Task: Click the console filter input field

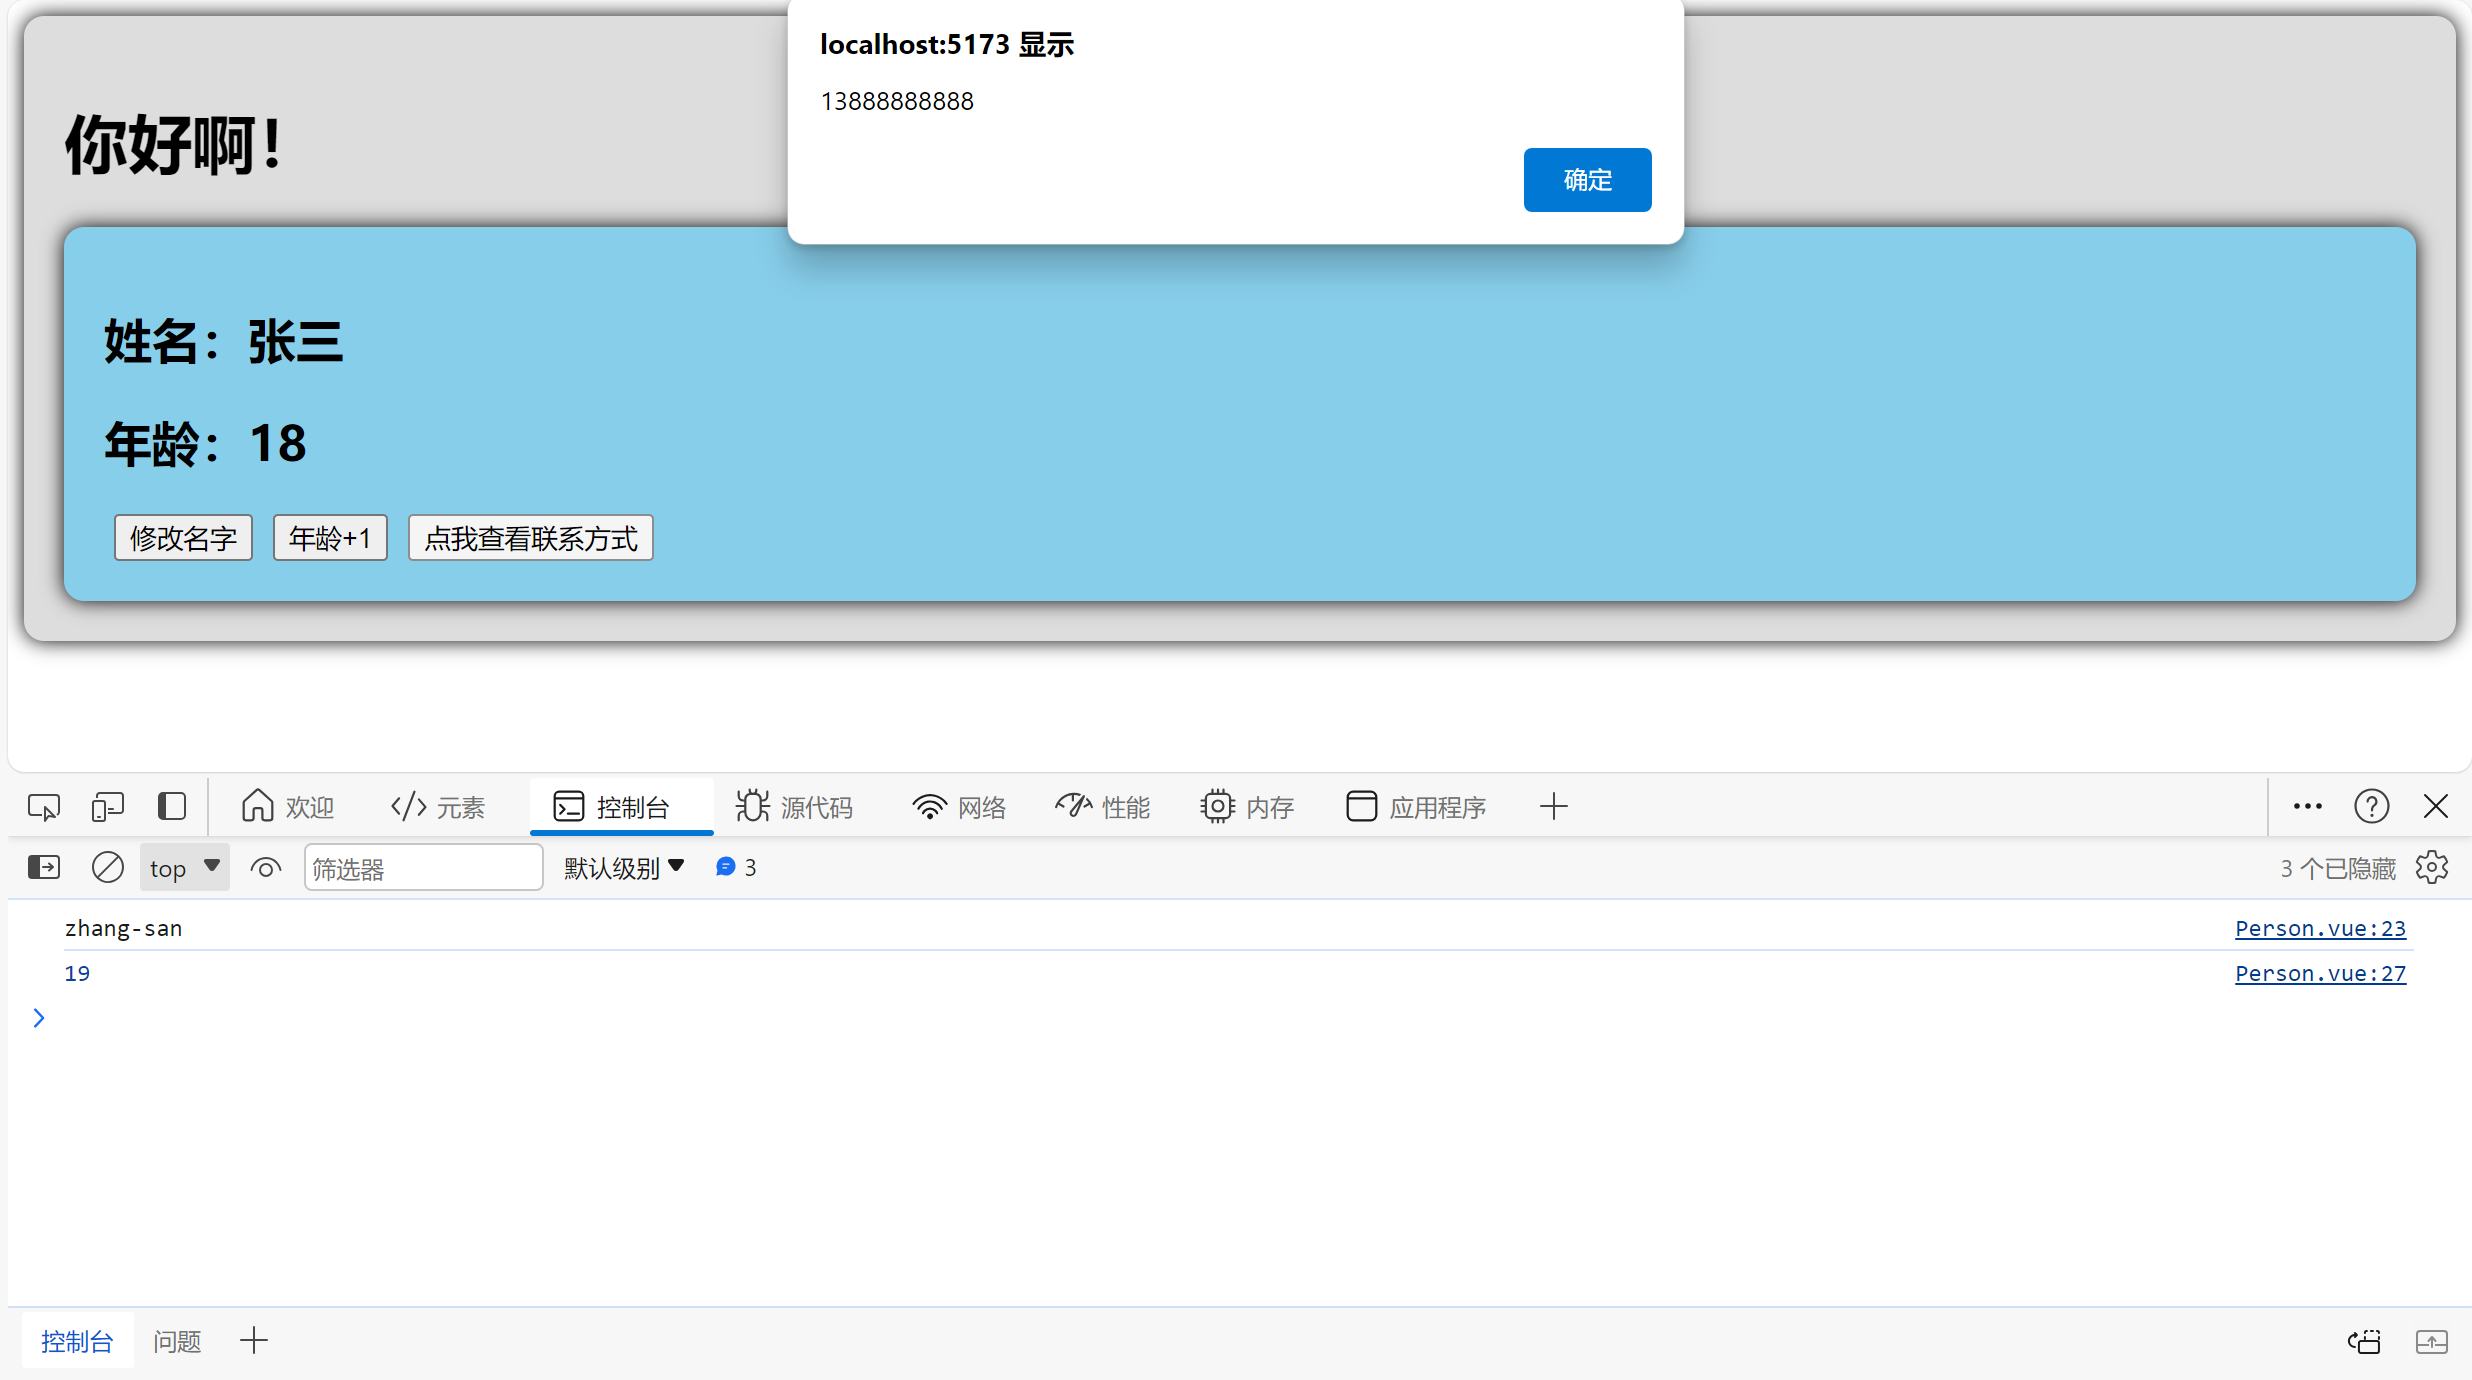Action: (423, 867)
